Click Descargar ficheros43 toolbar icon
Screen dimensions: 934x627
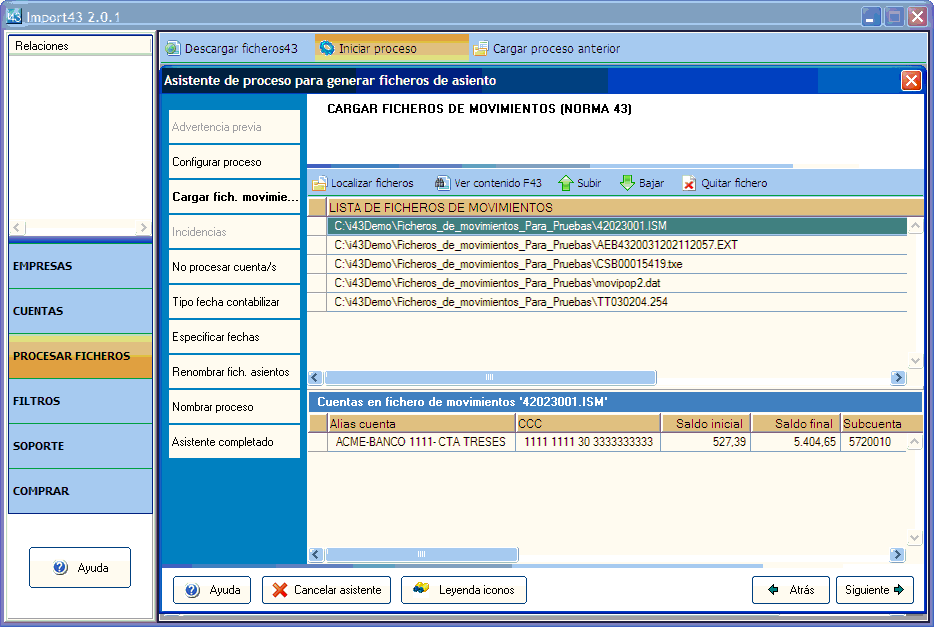coord(173,49)
